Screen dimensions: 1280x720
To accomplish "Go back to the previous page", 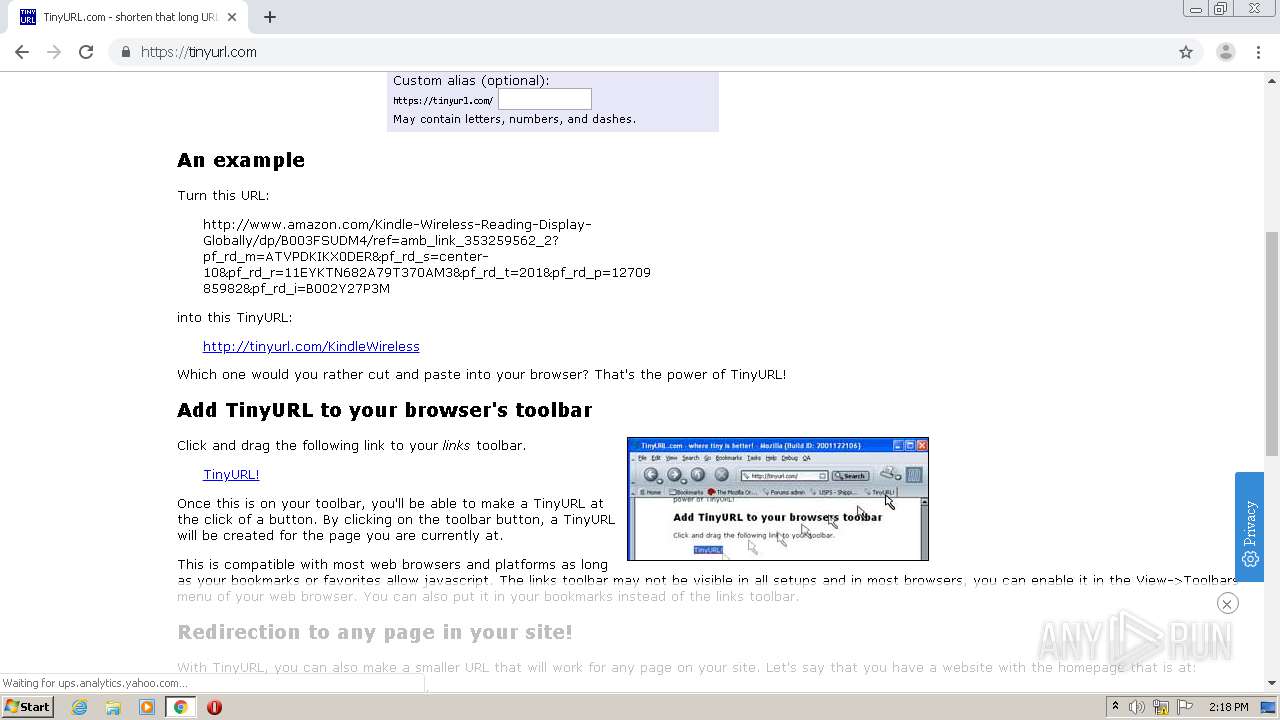I will pyautogui.click(x=22, y=52).
